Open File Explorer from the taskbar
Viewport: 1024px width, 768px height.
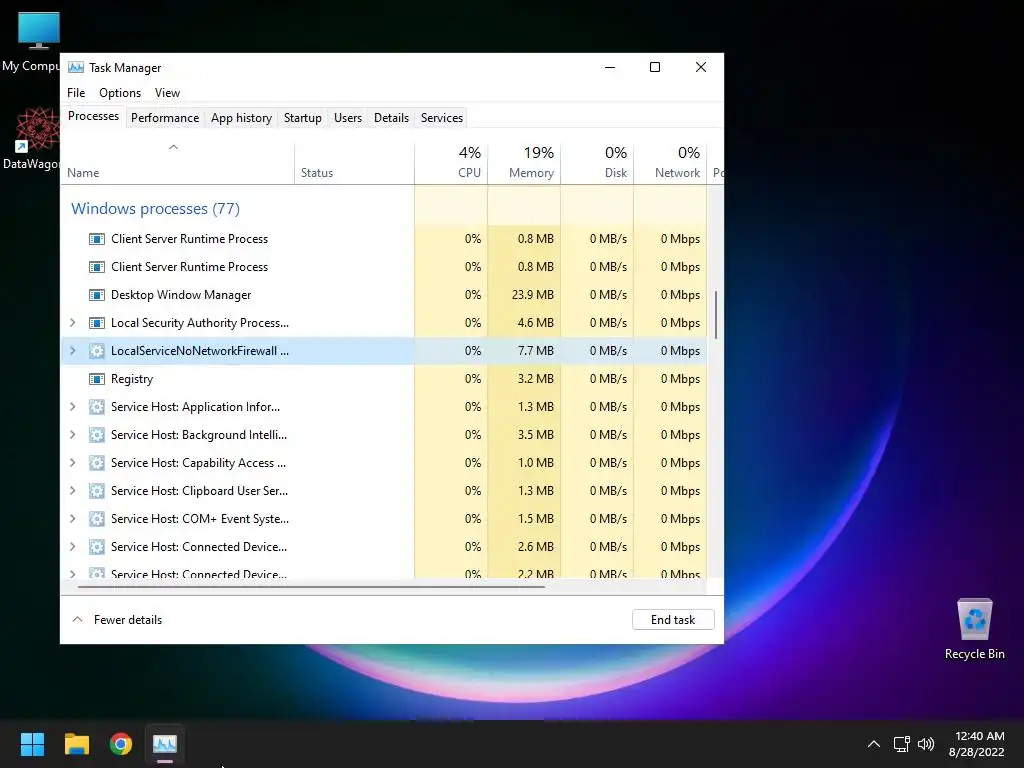[x=76, y=744]
